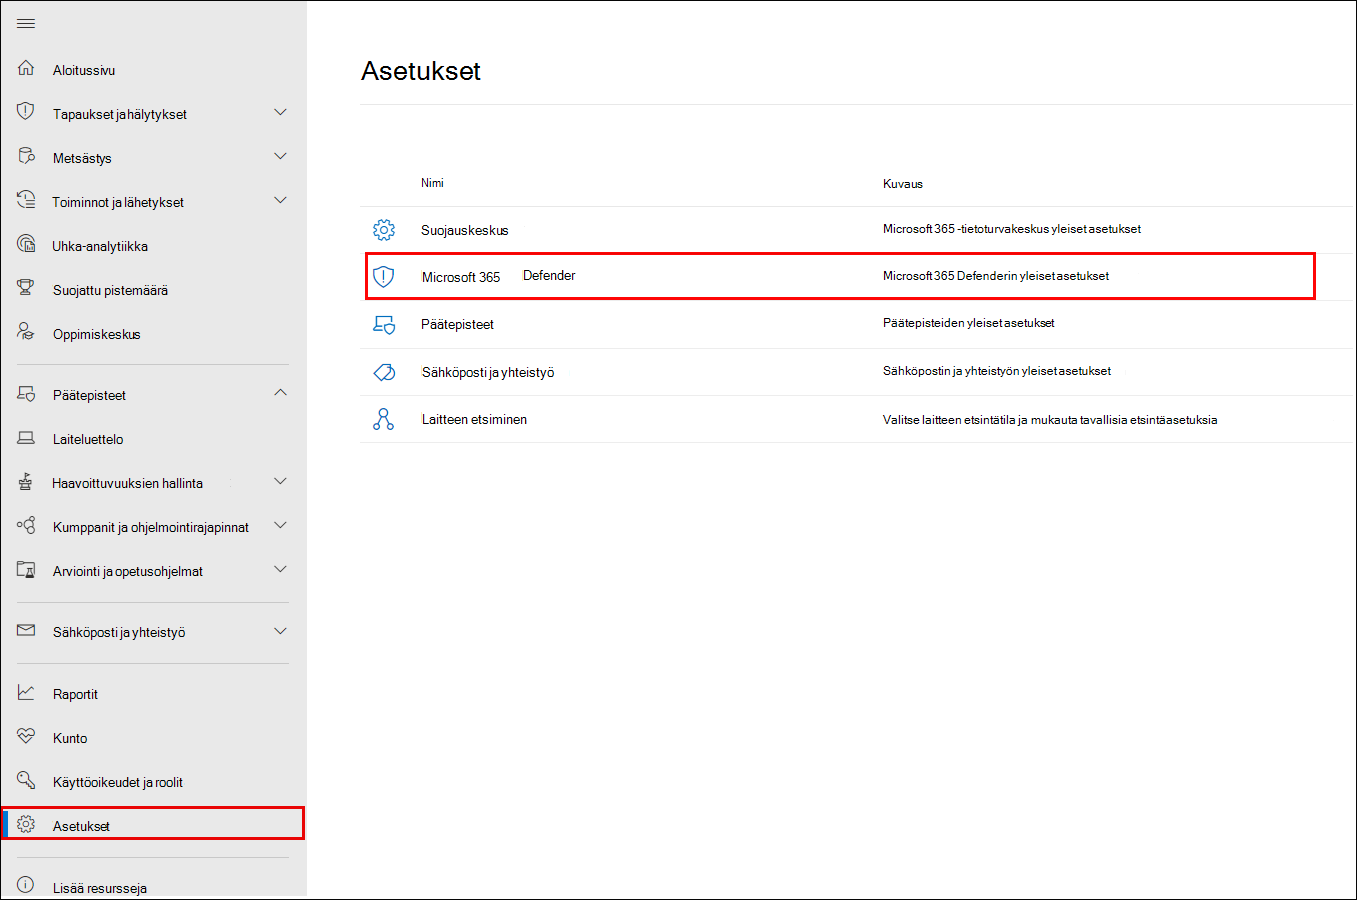
Task: Click 'Microsoft 365 Defenderin yleiset asetukset' description
Action: coord(996,276)
